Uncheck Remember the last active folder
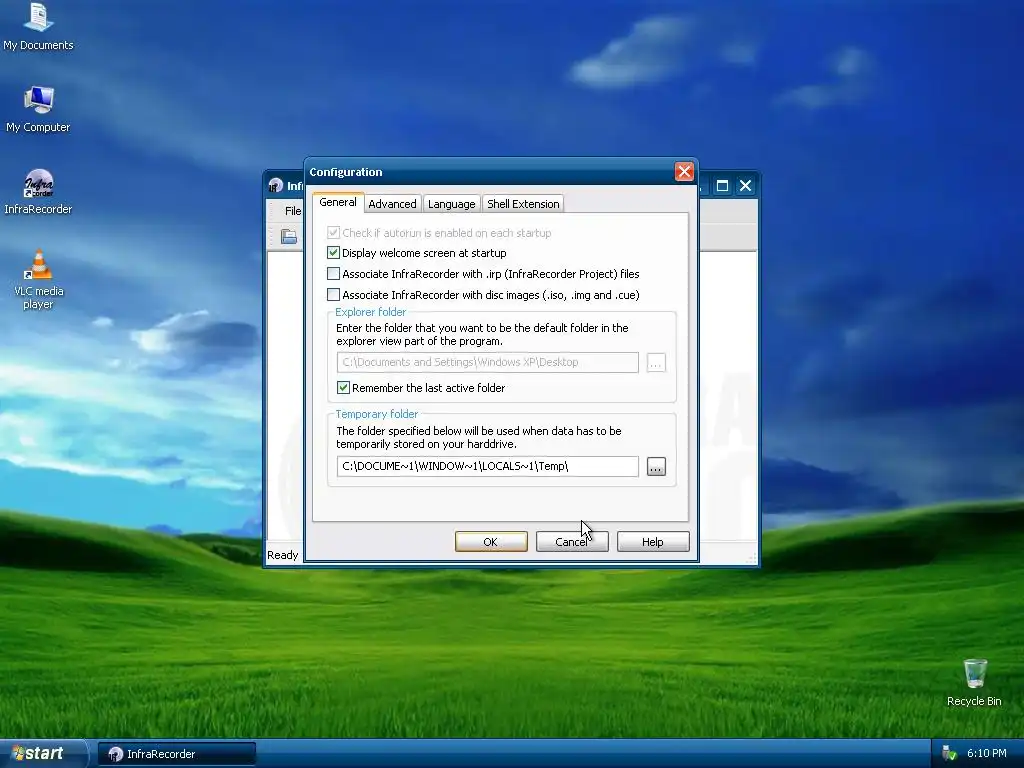 (x=344, y=387)
